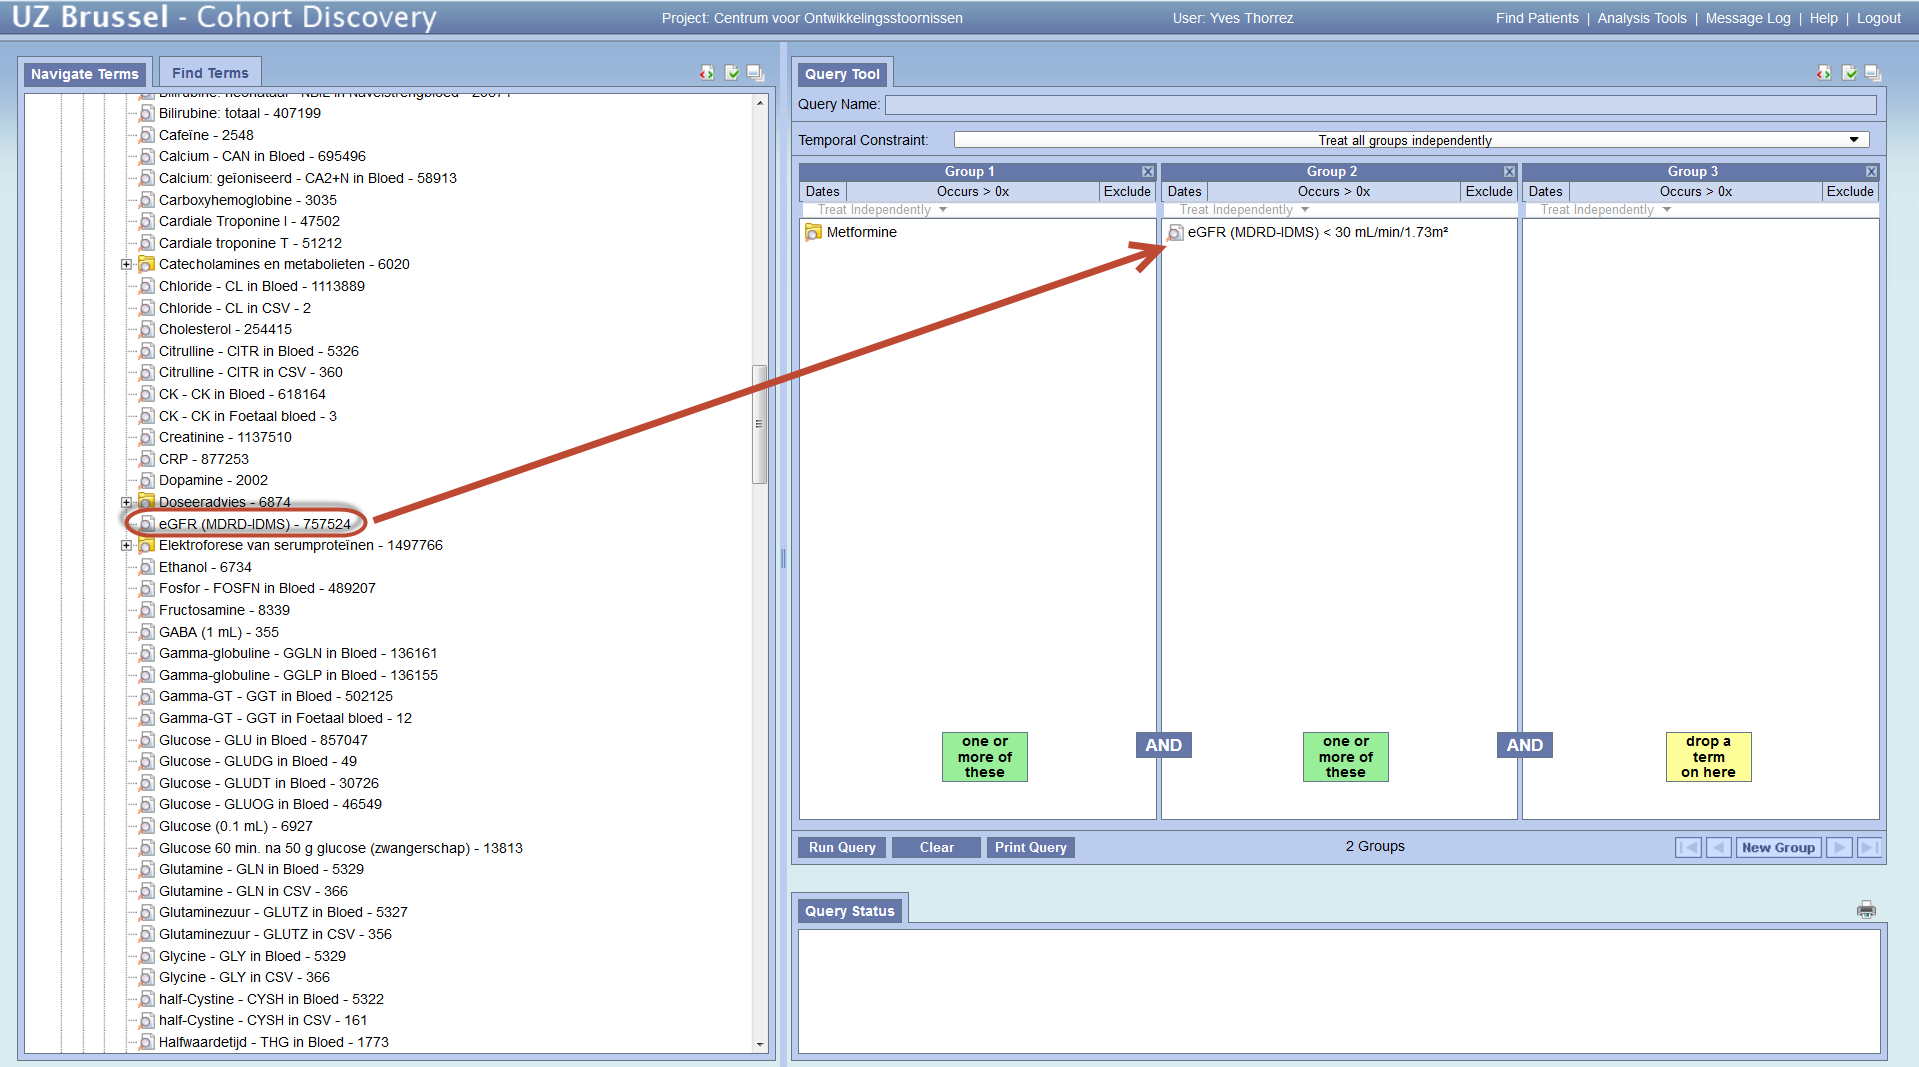Go to last group page arrow

click(1869, 848)
